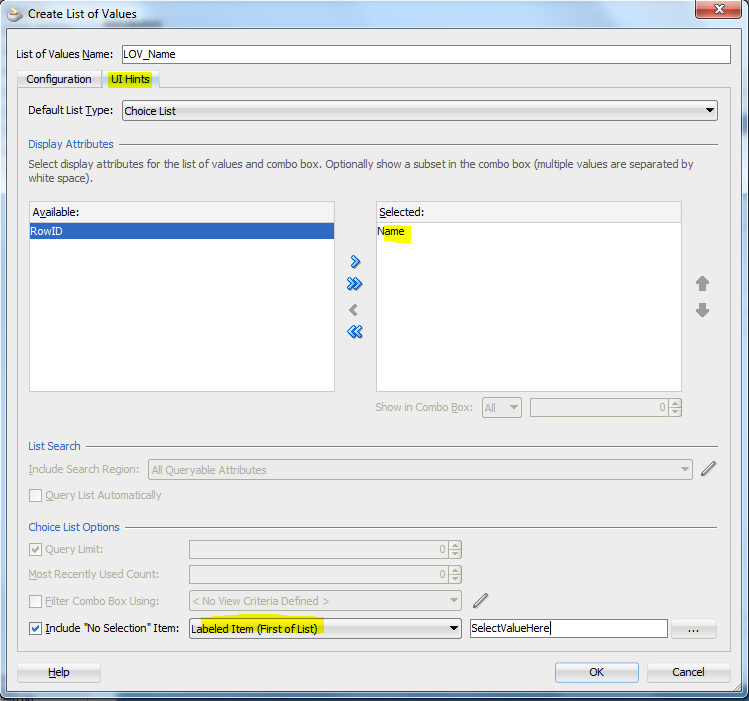Click the OK button
This screenshot has height=701, width=749.
(596, 672)
